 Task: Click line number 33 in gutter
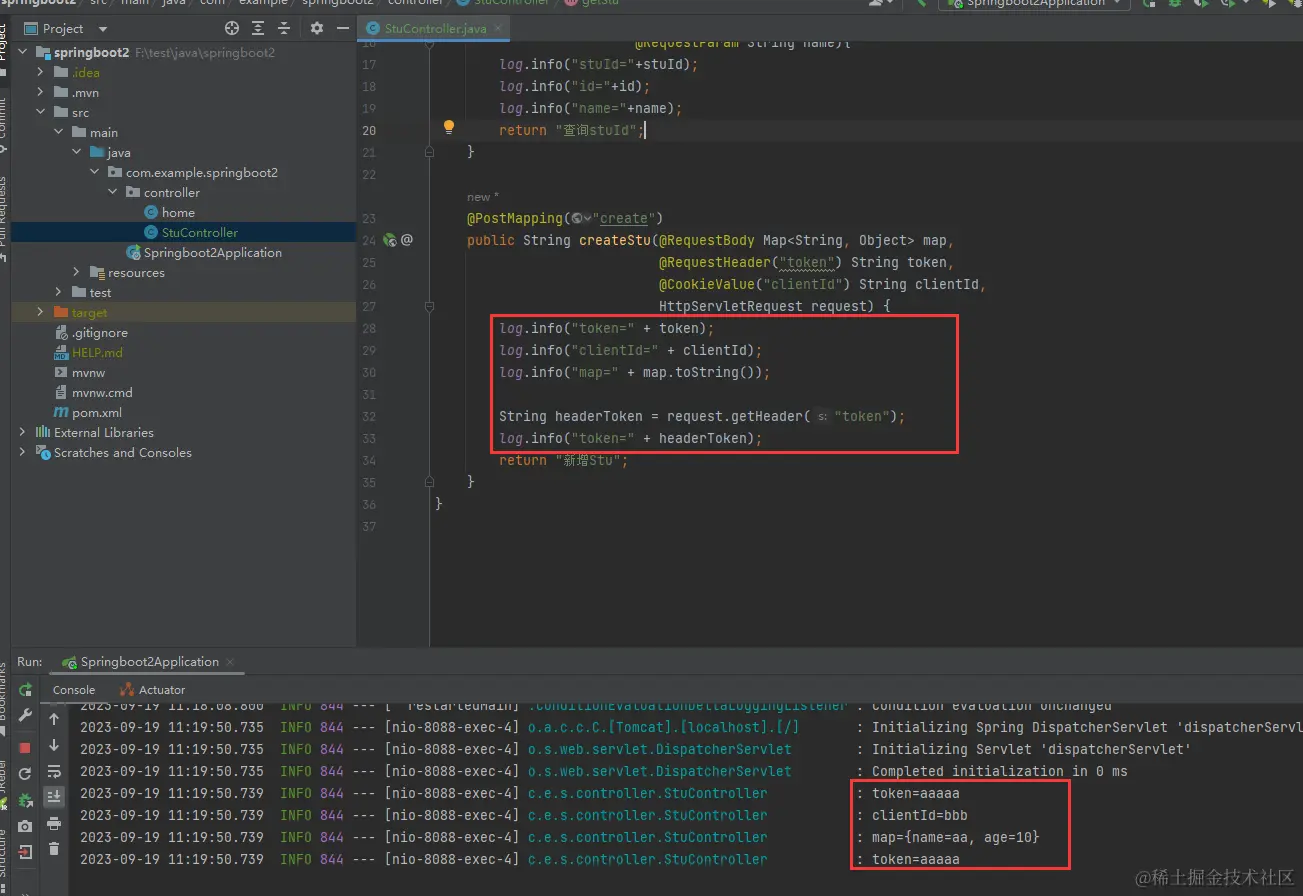368,438
